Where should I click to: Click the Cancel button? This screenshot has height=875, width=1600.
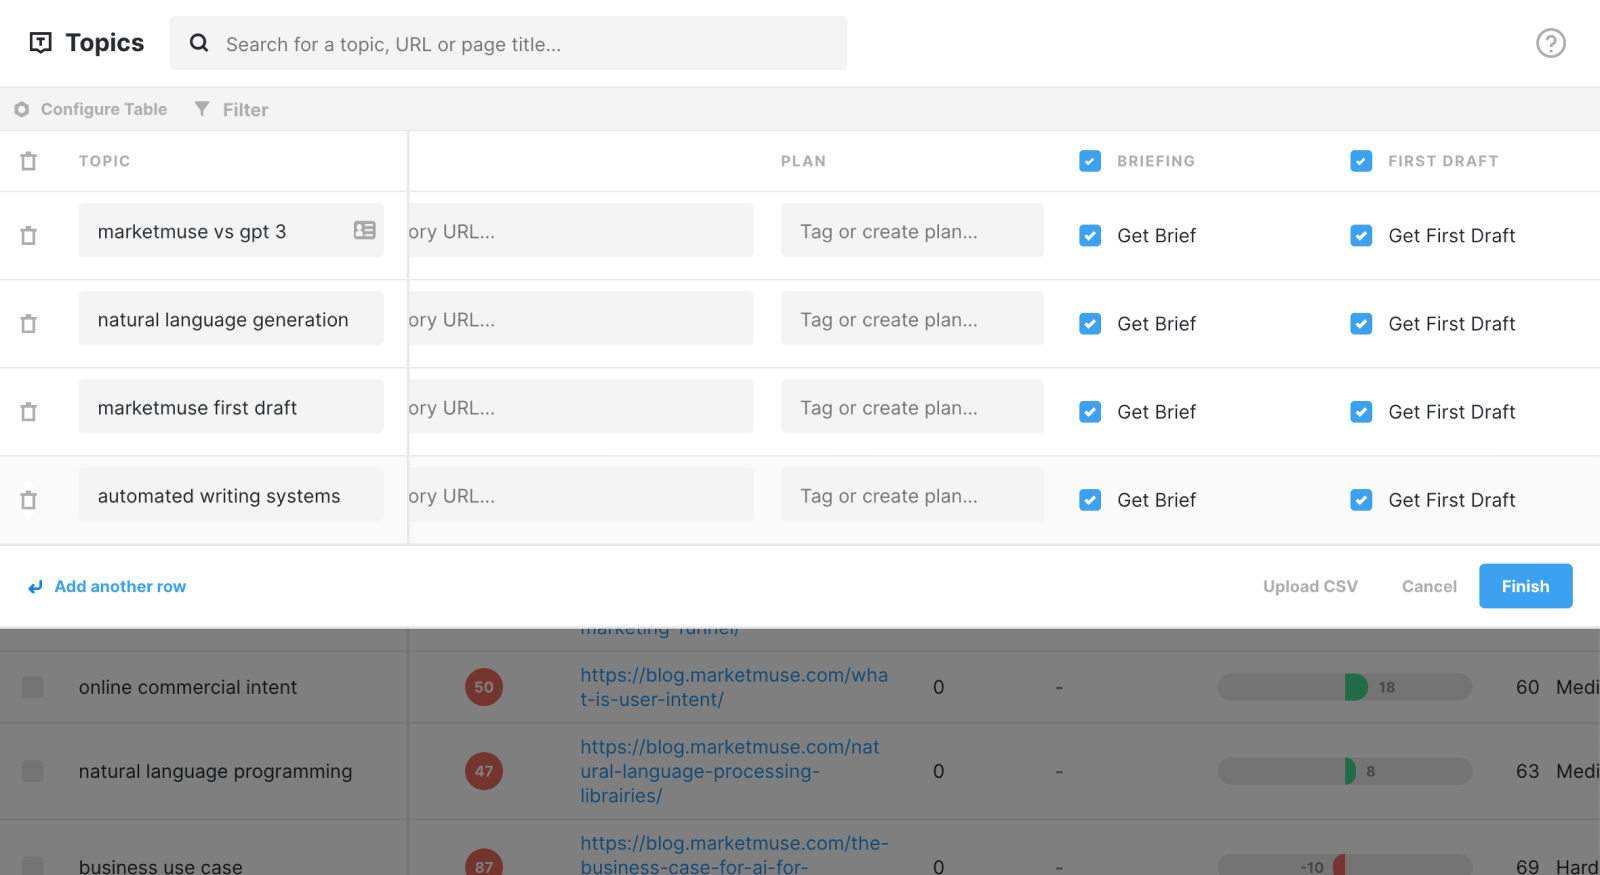pos(1429,586)
